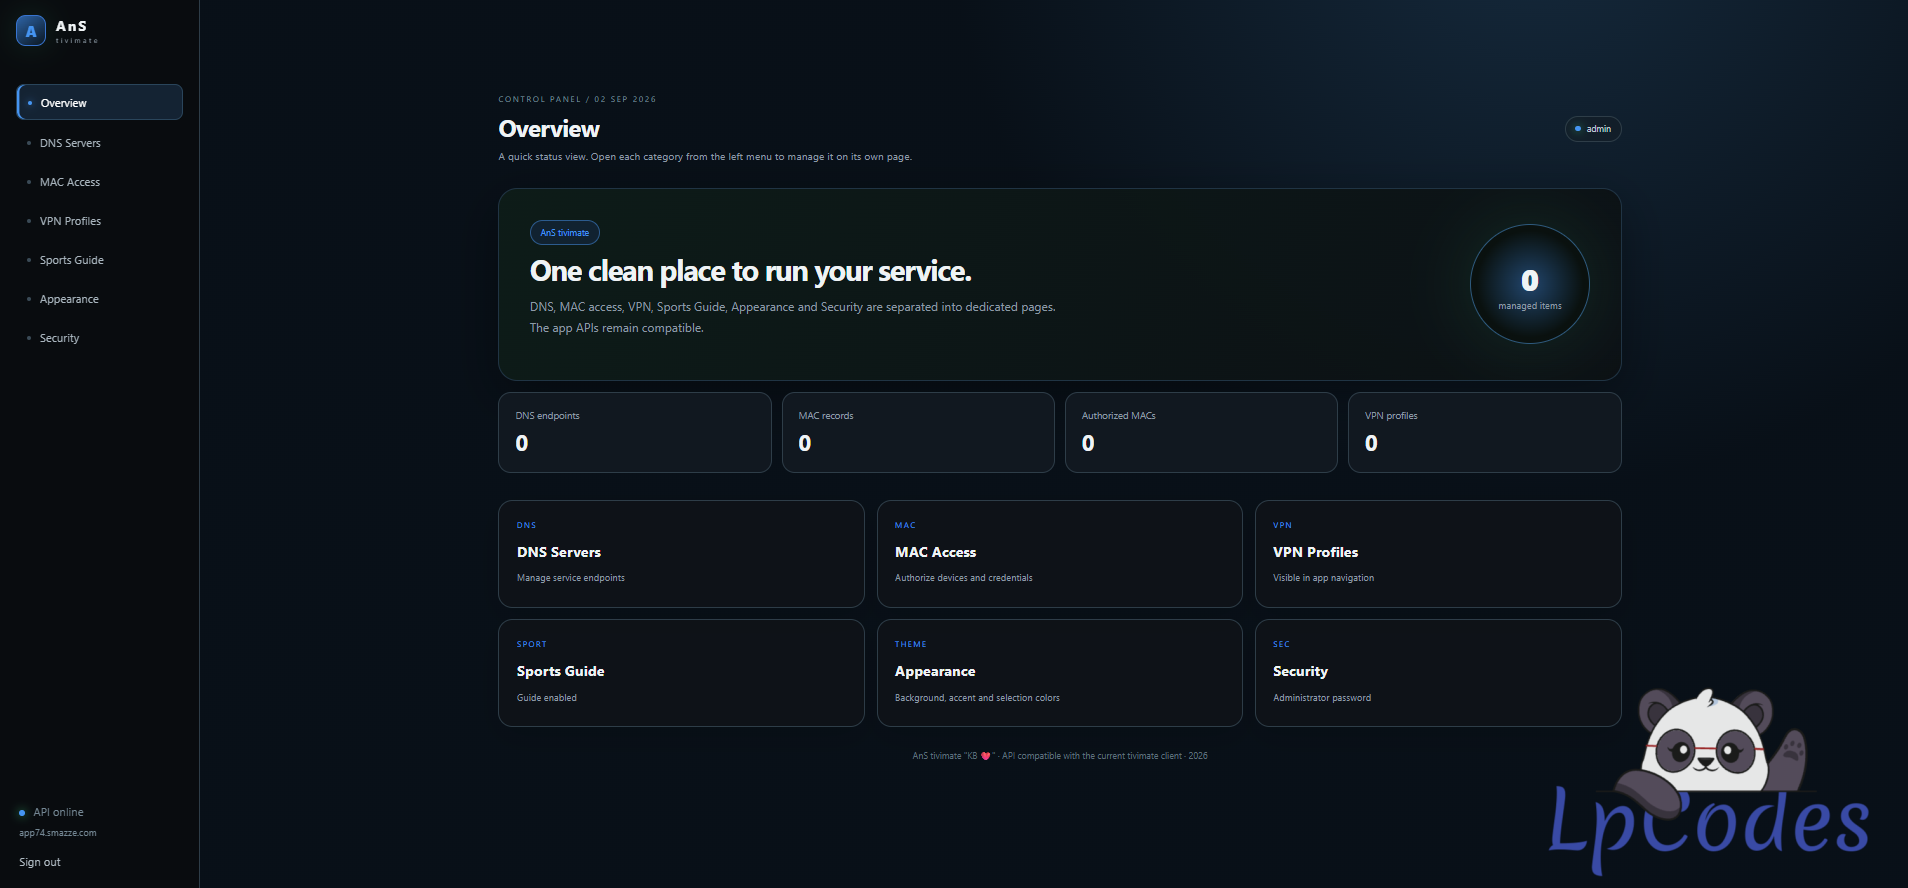Click the Overview page heading
The image size is (1908, 888).
pos(549,129)
